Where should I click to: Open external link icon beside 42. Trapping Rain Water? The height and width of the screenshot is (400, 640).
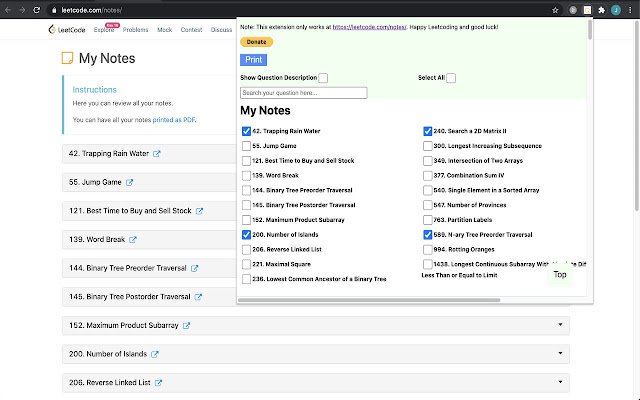[x=157, y=154]
